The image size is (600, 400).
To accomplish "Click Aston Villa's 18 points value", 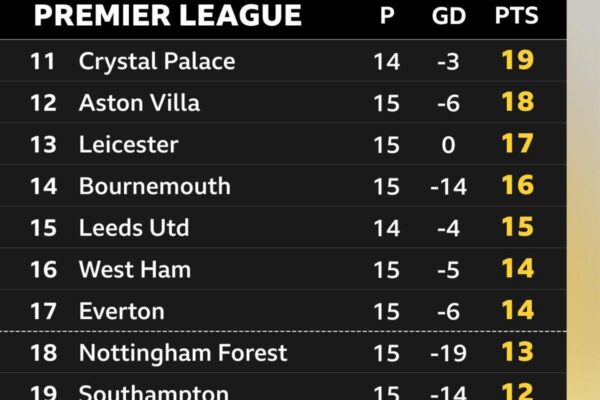I will pyautogui.click(x=517, y=102).
